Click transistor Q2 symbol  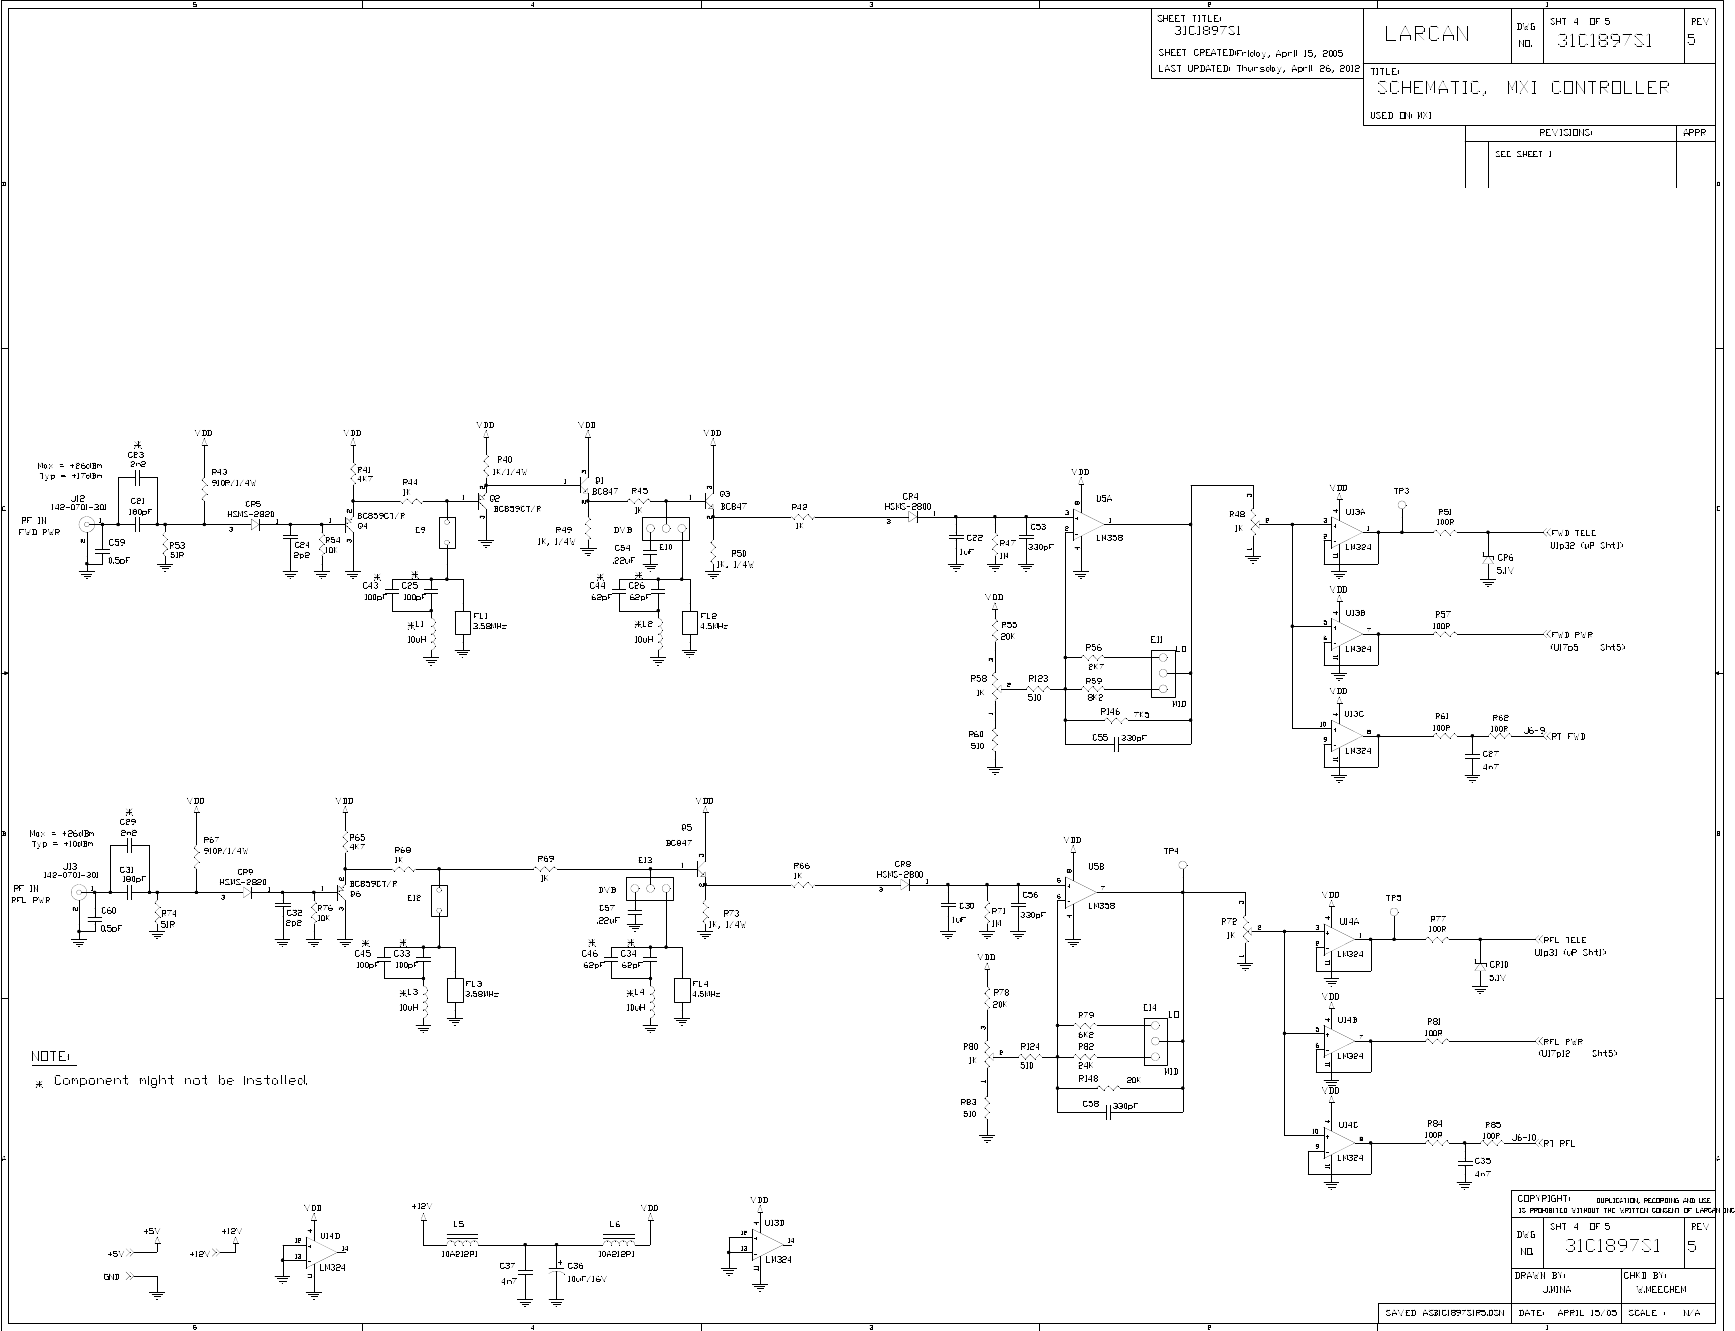[x=481, y=499]
